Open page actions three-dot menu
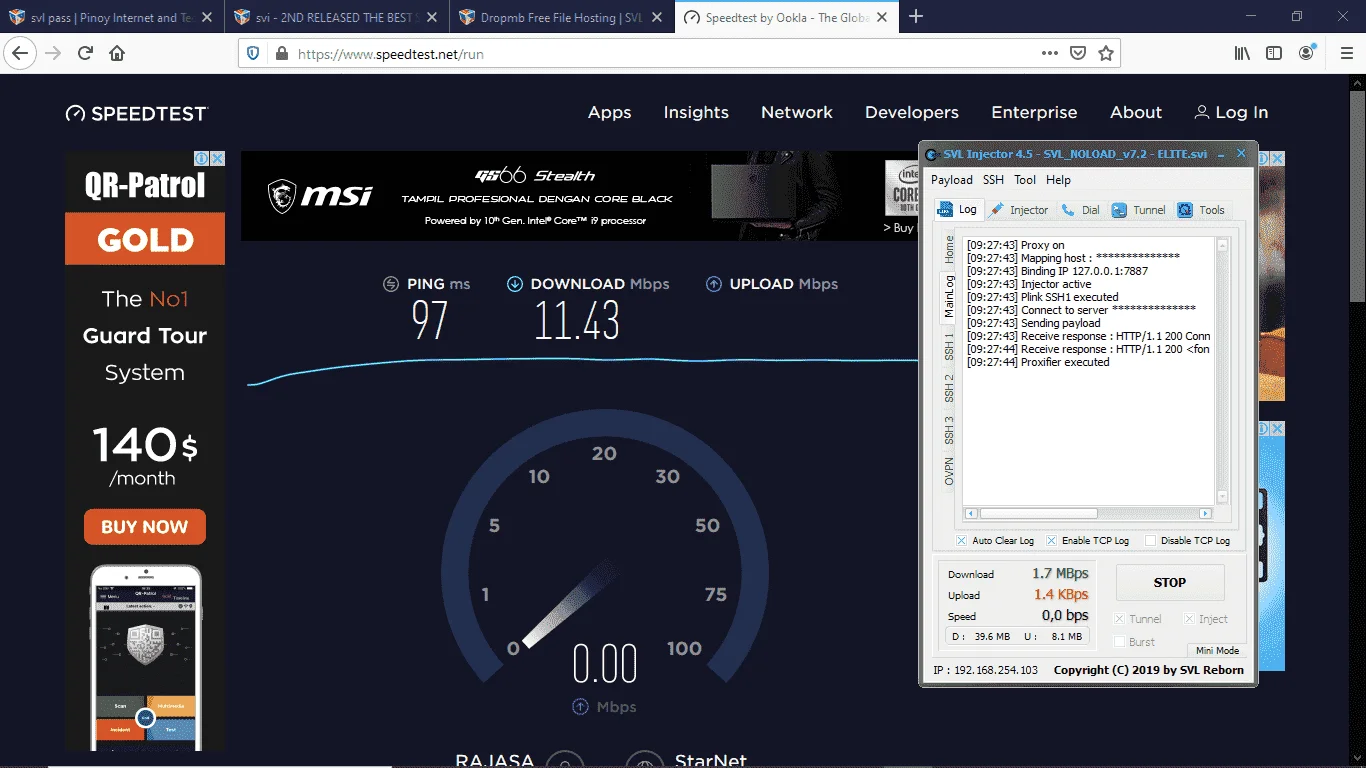Screen dimensions: 1366x768 pos(1049,54)
